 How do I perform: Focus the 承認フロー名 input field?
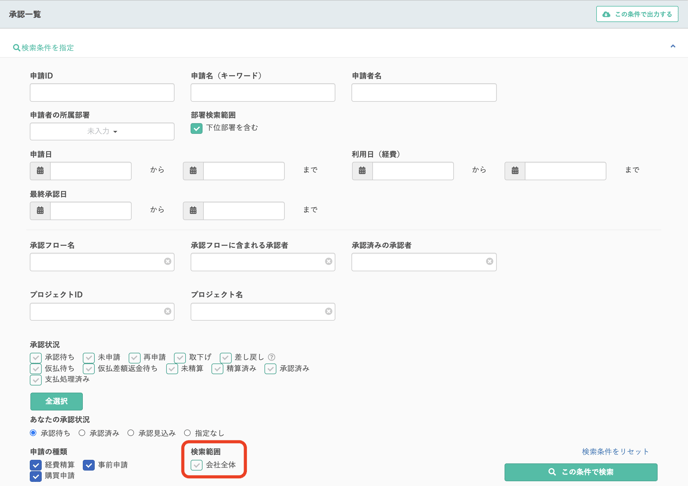tap(102, 262)
